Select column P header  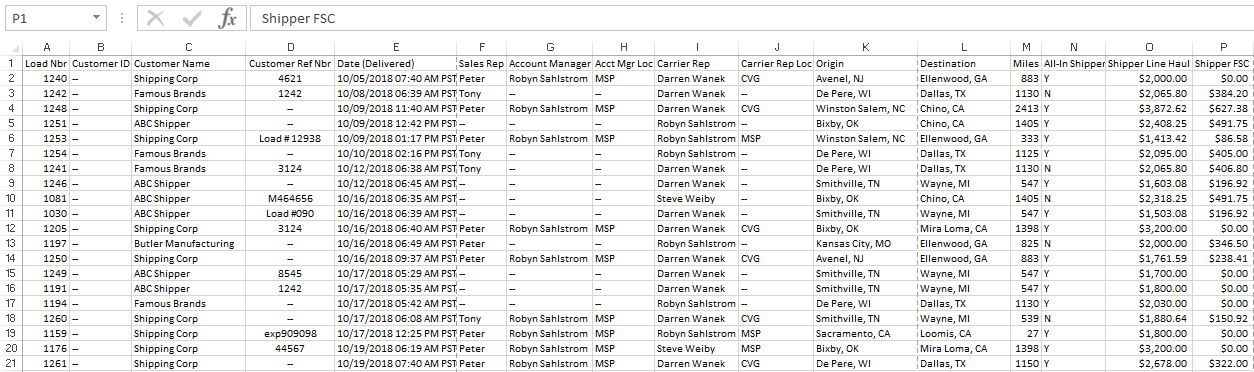point(1223,47)
